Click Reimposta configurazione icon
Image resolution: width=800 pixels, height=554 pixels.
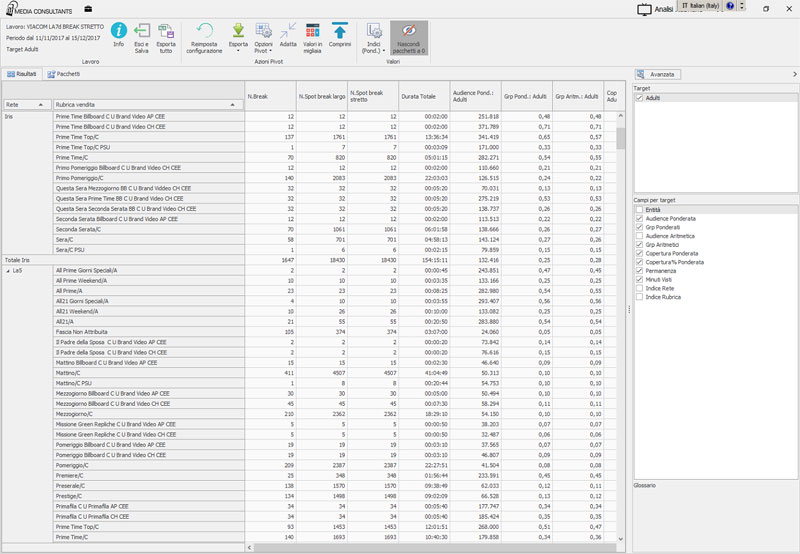point(204,31)
